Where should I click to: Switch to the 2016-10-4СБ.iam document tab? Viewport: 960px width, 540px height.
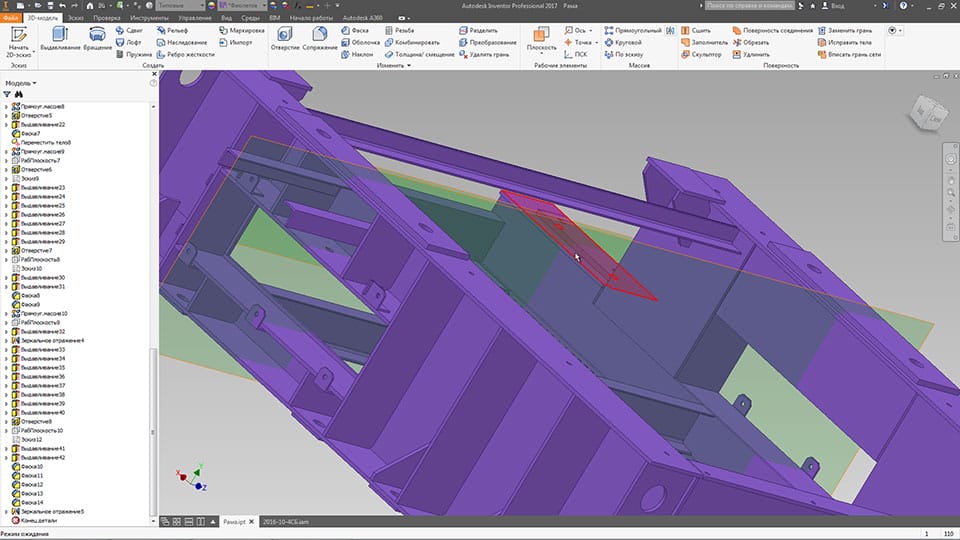[287, 521]
